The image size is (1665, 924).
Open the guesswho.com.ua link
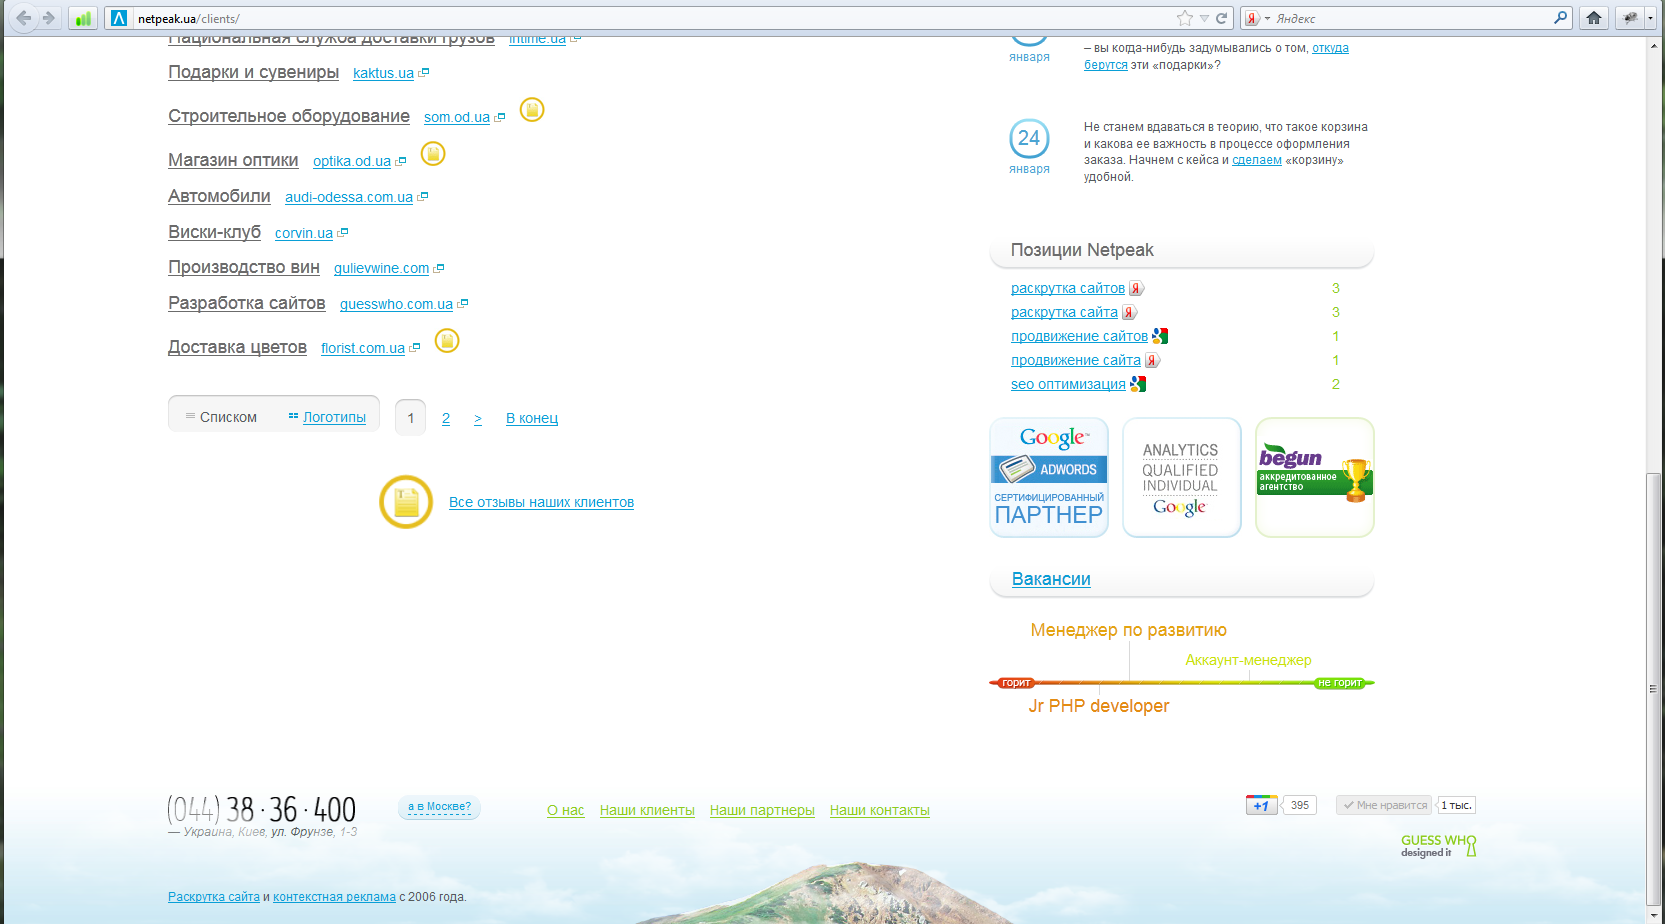coord(396,304)
